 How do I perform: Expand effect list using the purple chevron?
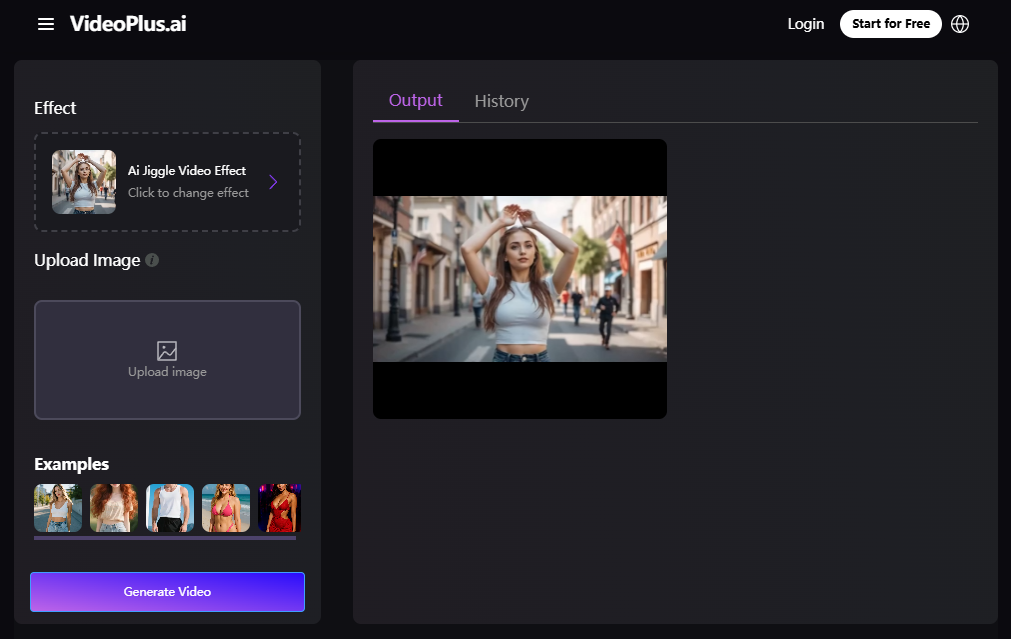tap(273, 182)
